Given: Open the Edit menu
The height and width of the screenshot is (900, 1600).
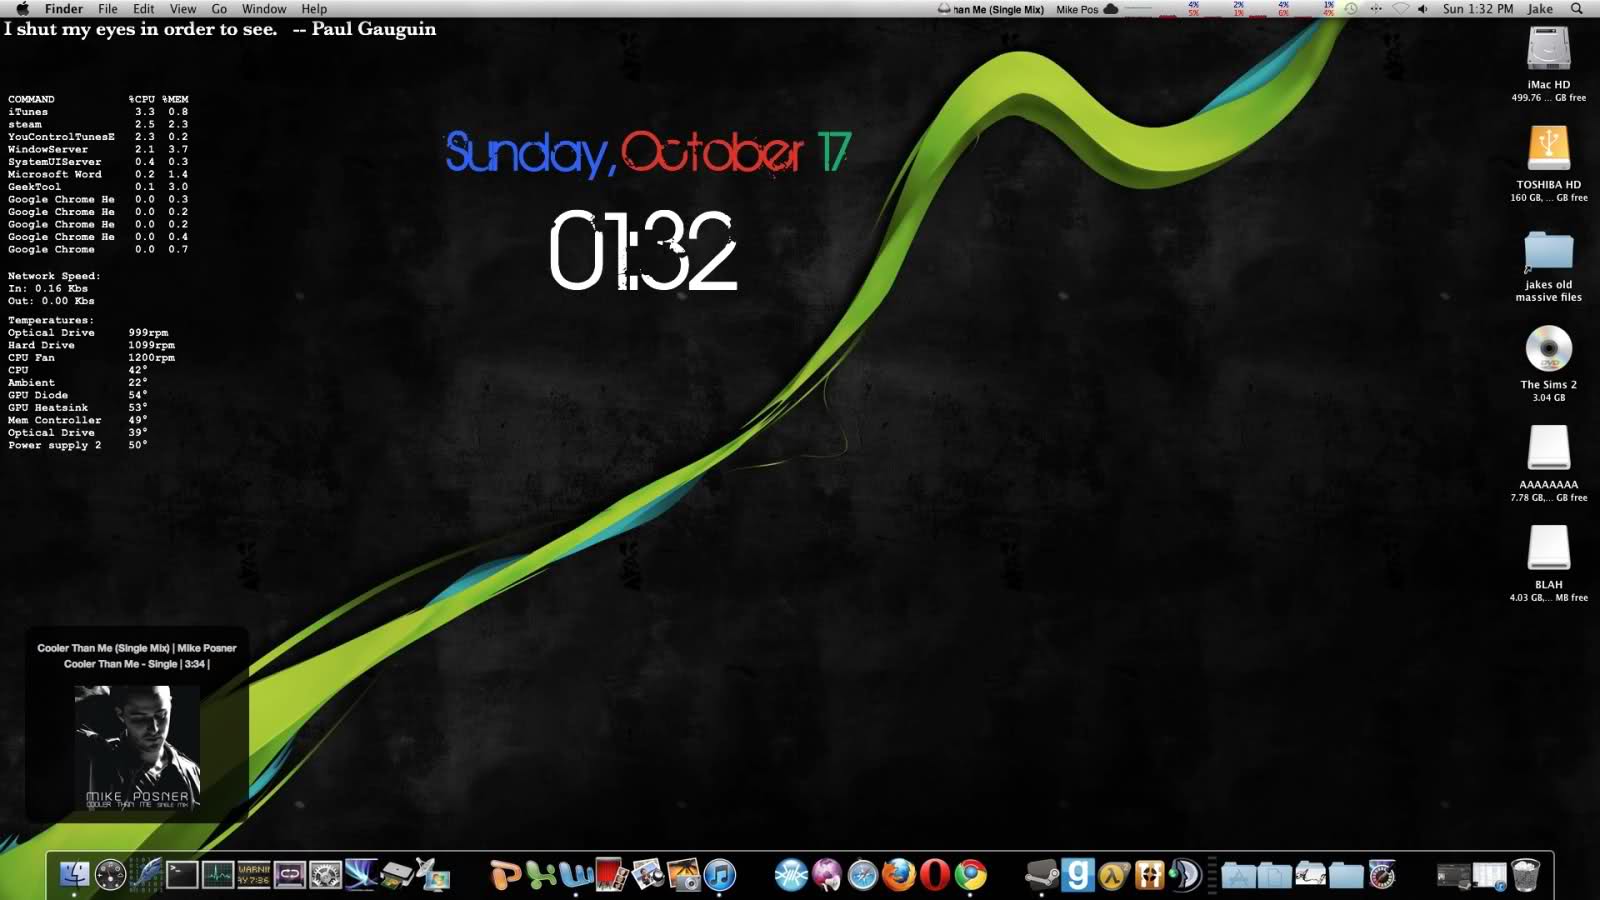Looking at the screenshot, I should (144, 9).
